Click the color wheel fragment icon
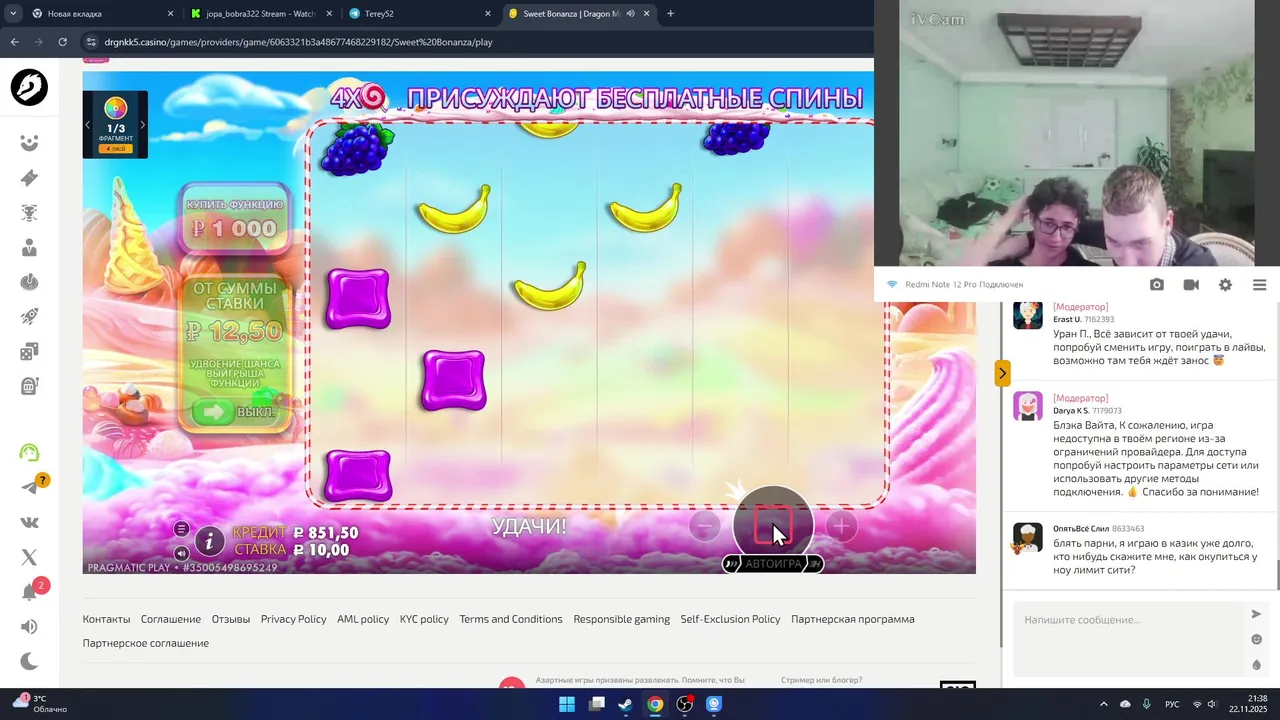Image resolution: width=1280 pixels, height=720 pixels. point(115,108)
